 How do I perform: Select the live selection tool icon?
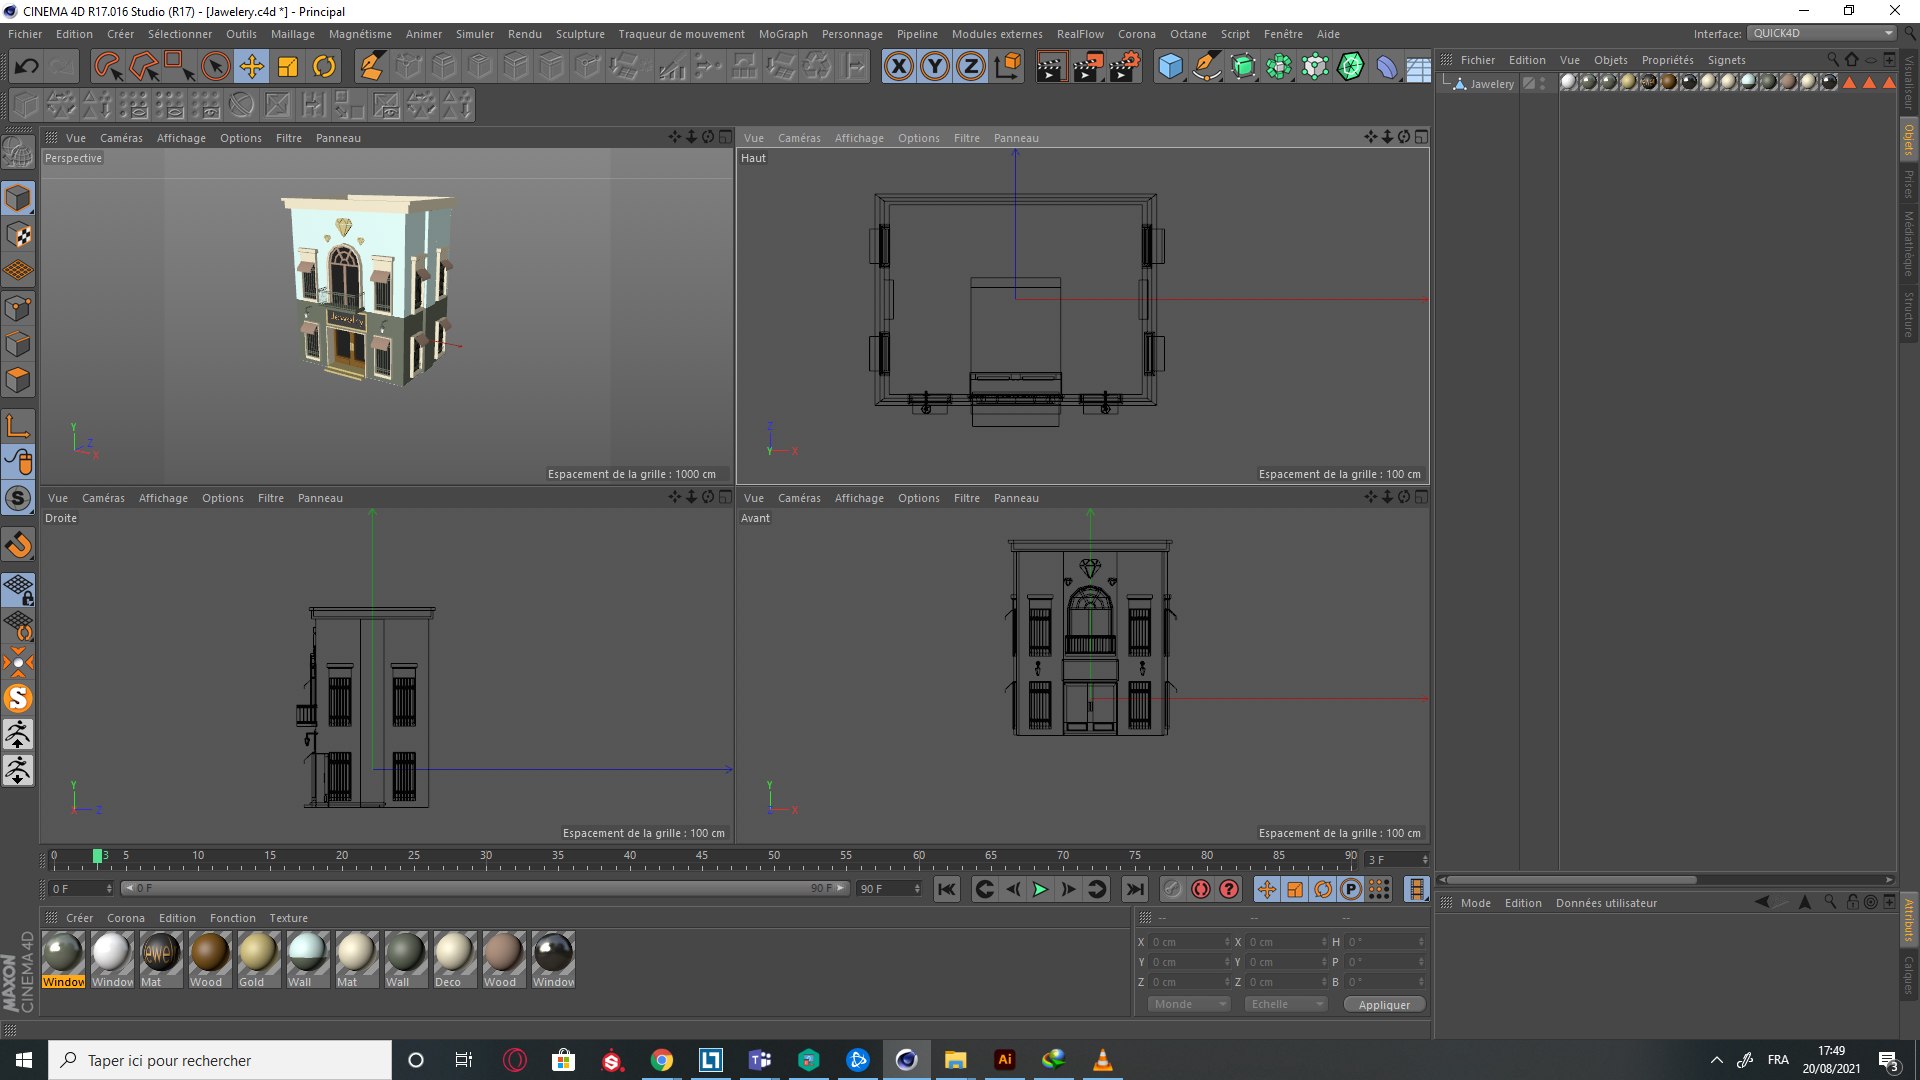(108, 67)
